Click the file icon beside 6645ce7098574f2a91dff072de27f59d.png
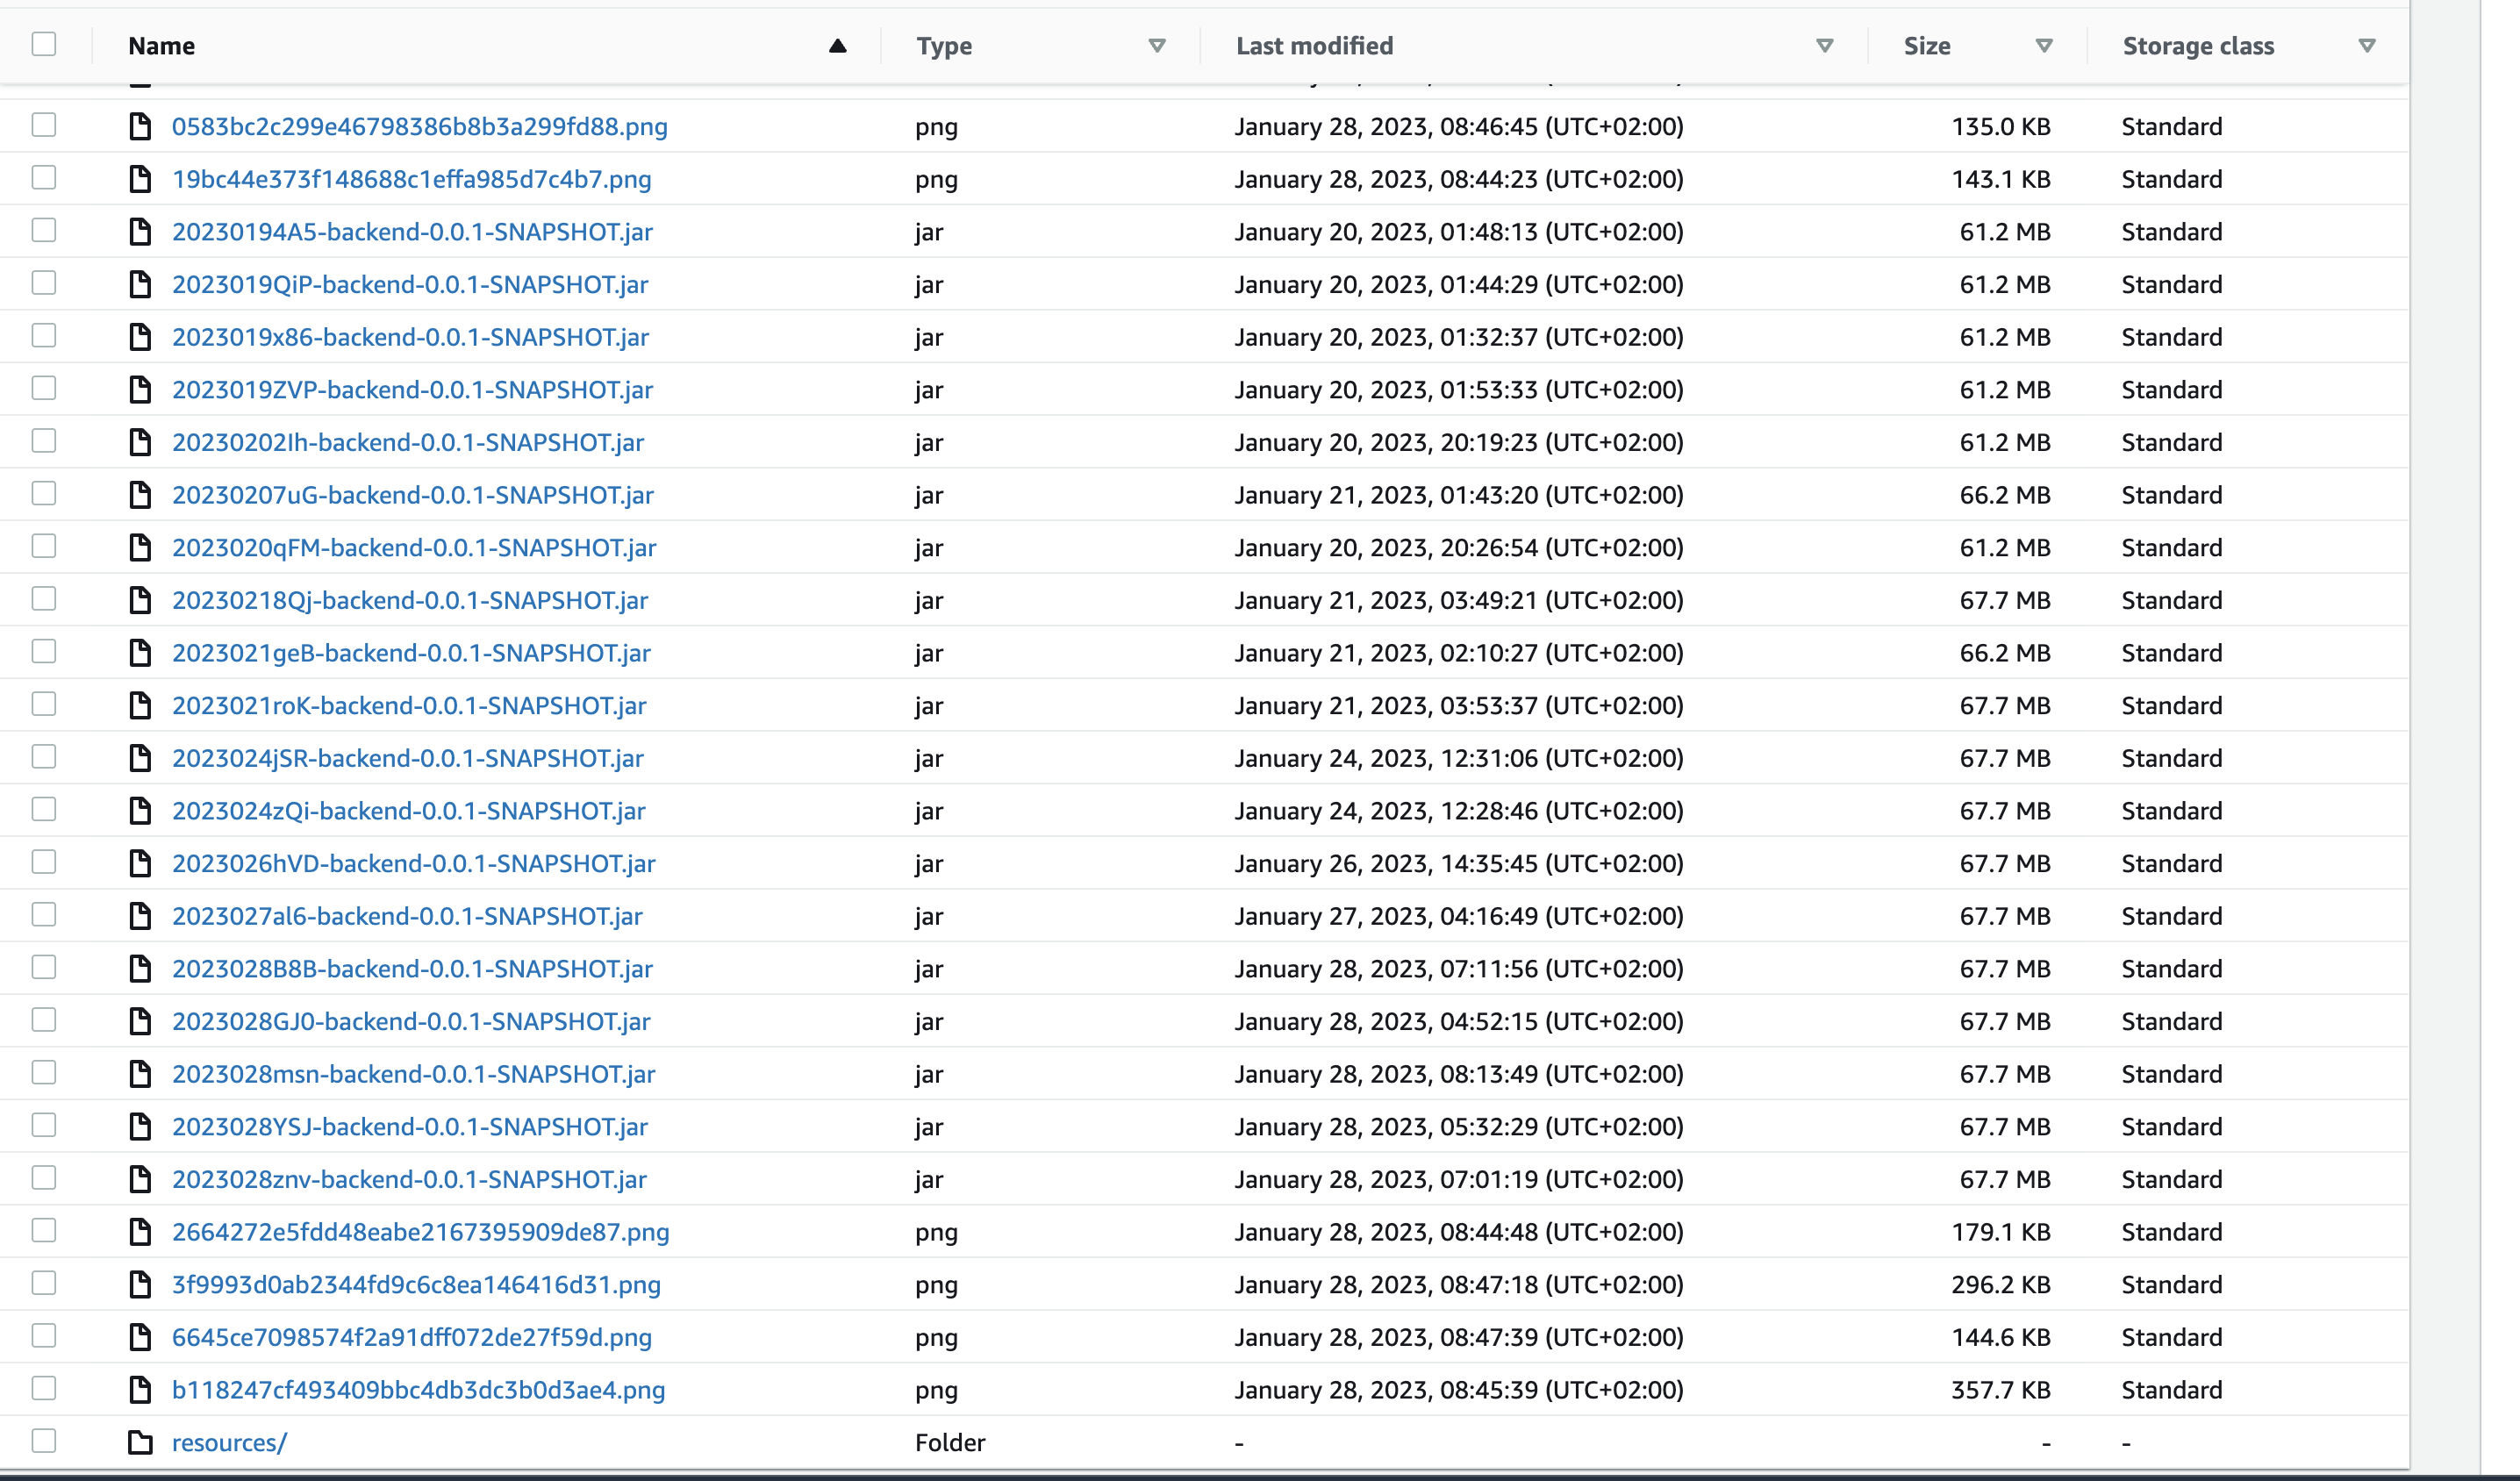Viewport: 2520px width, 1481px height. [140, 1337]
